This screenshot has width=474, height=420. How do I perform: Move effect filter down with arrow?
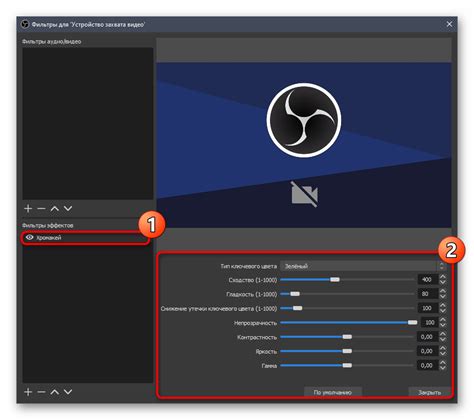[68, 392]
